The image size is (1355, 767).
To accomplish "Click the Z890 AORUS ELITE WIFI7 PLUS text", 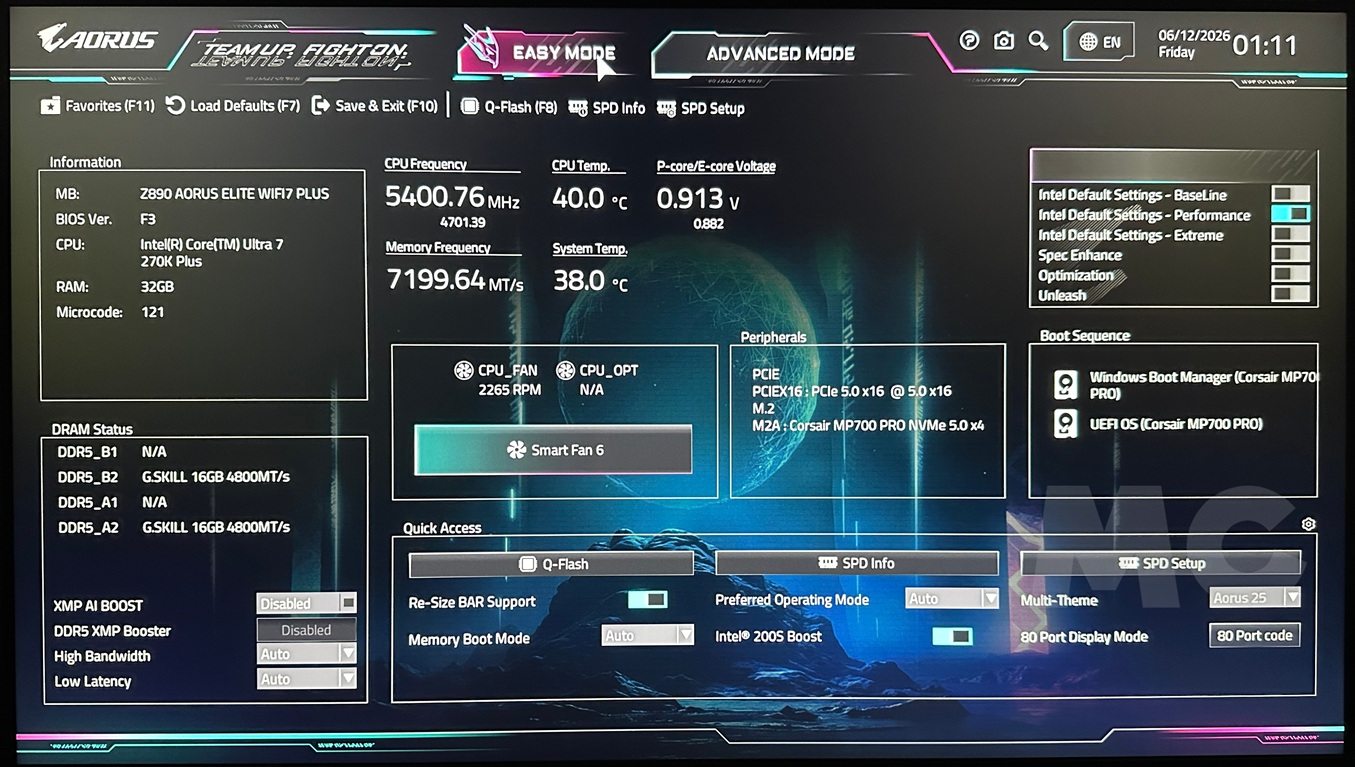I will [x=234, y=193].
